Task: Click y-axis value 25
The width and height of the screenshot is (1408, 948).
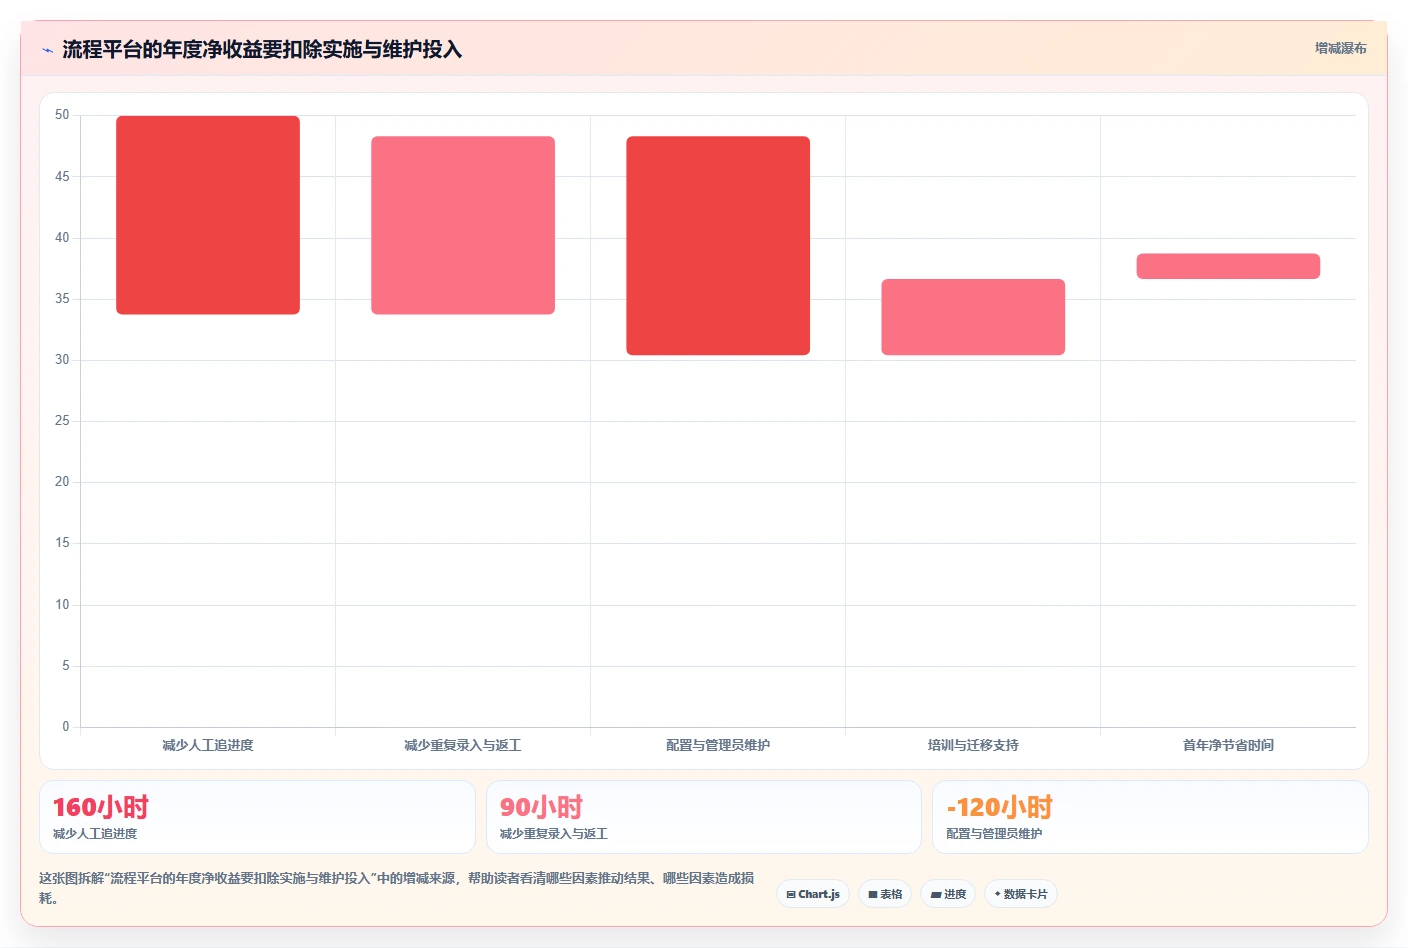Action: (62, 420)
